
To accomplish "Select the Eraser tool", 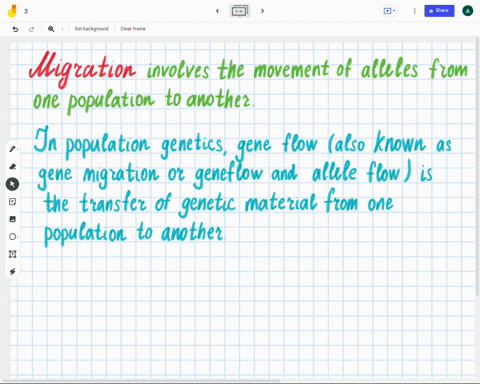I will tap(13, 166).
